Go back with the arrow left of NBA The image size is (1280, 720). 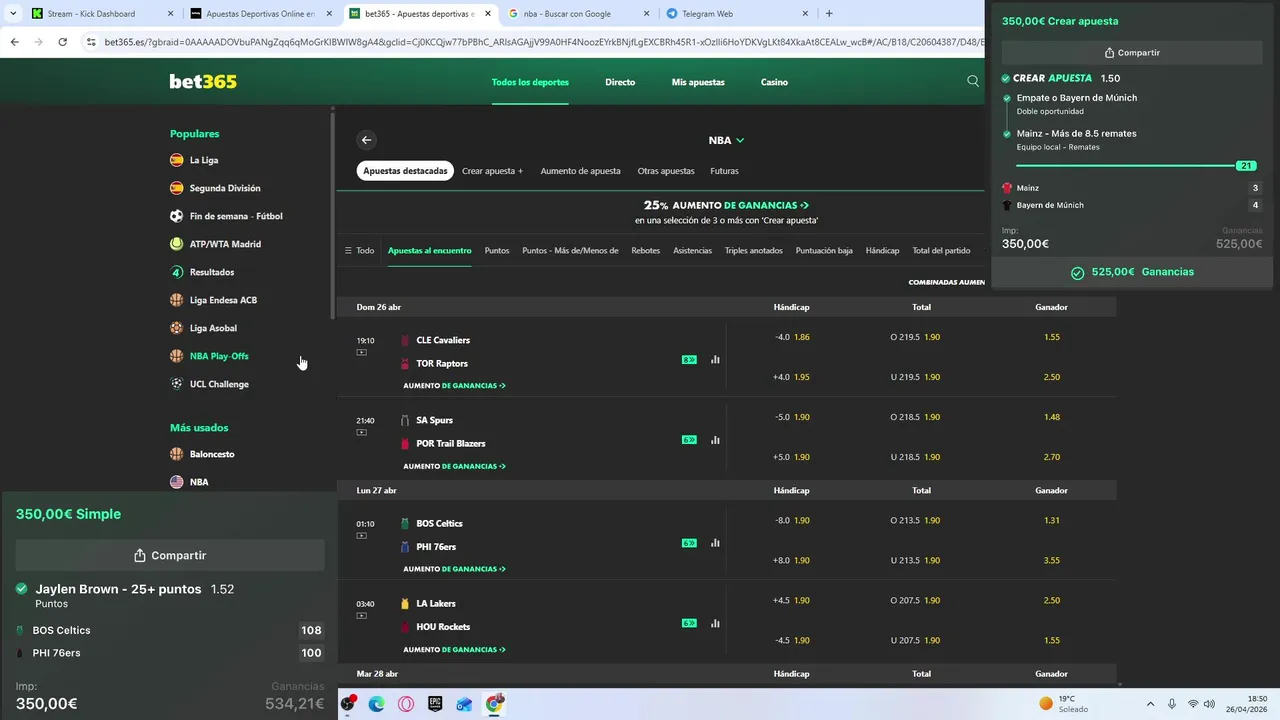[366, 140]
